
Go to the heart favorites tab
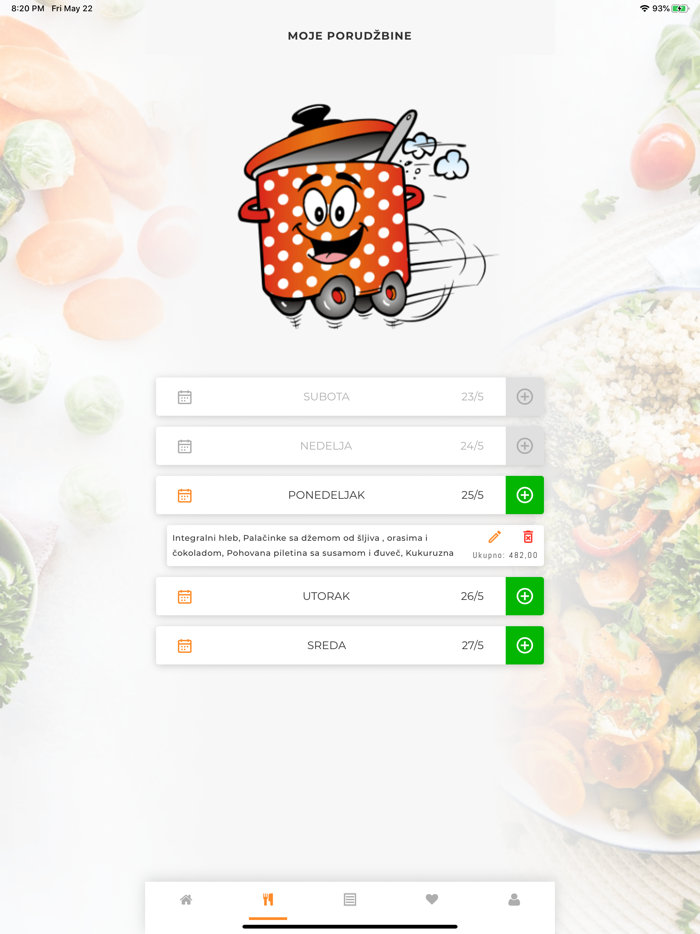(x=432, y=899)
